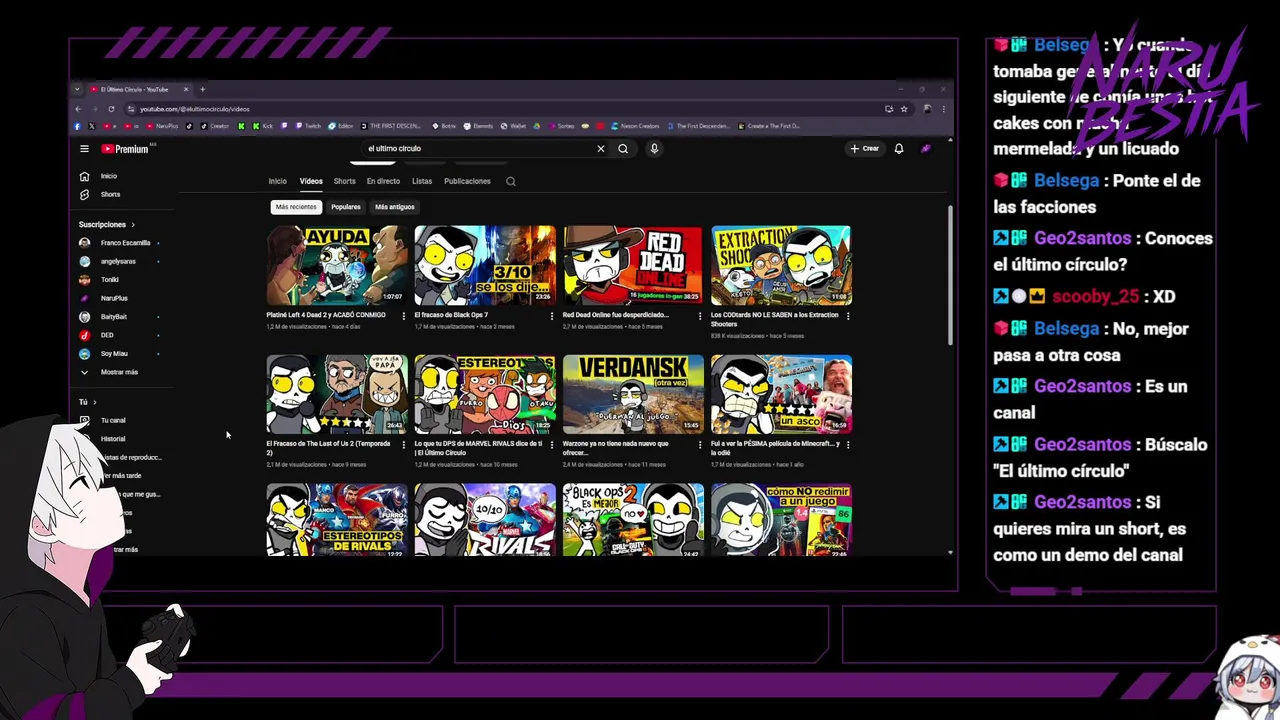This screenshot has height=720, width=1280.
Task: Open the Platiné Left 4 Dead 2 thumbnail
Action: pyautogui.click(x=337, y=265)
